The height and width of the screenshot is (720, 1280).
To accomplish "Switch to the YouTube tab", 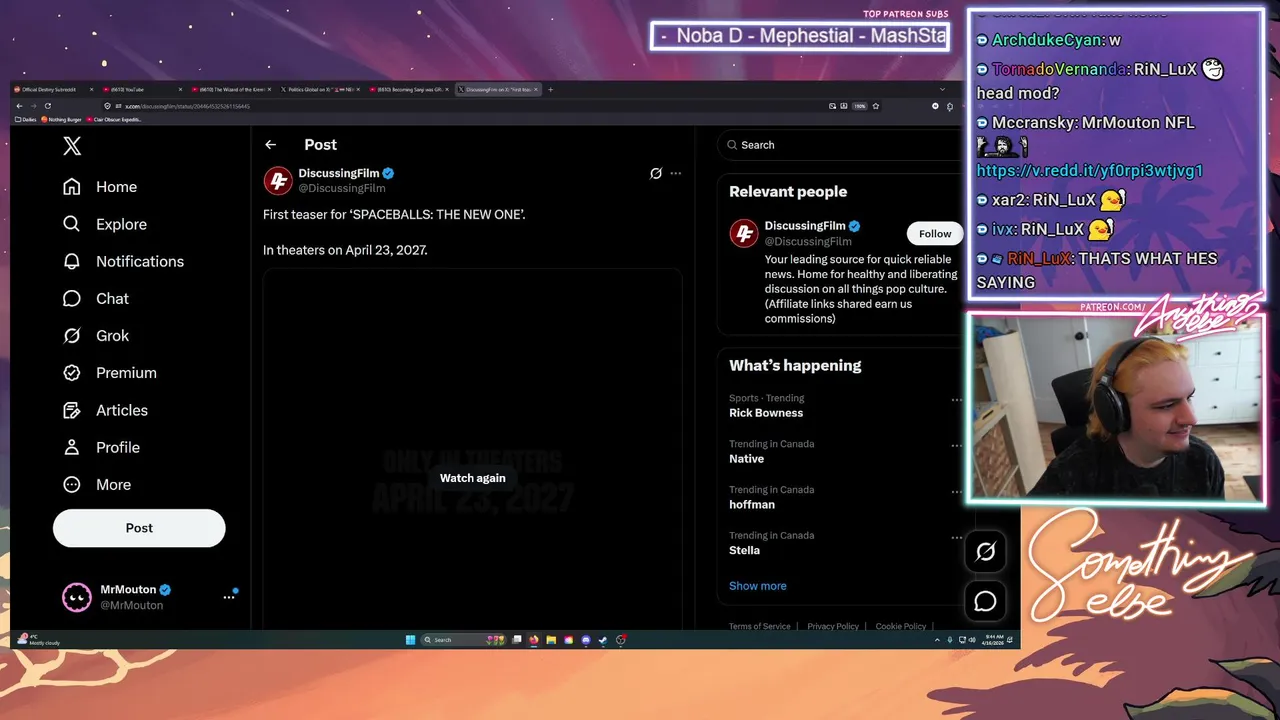I will coord(140,90).
